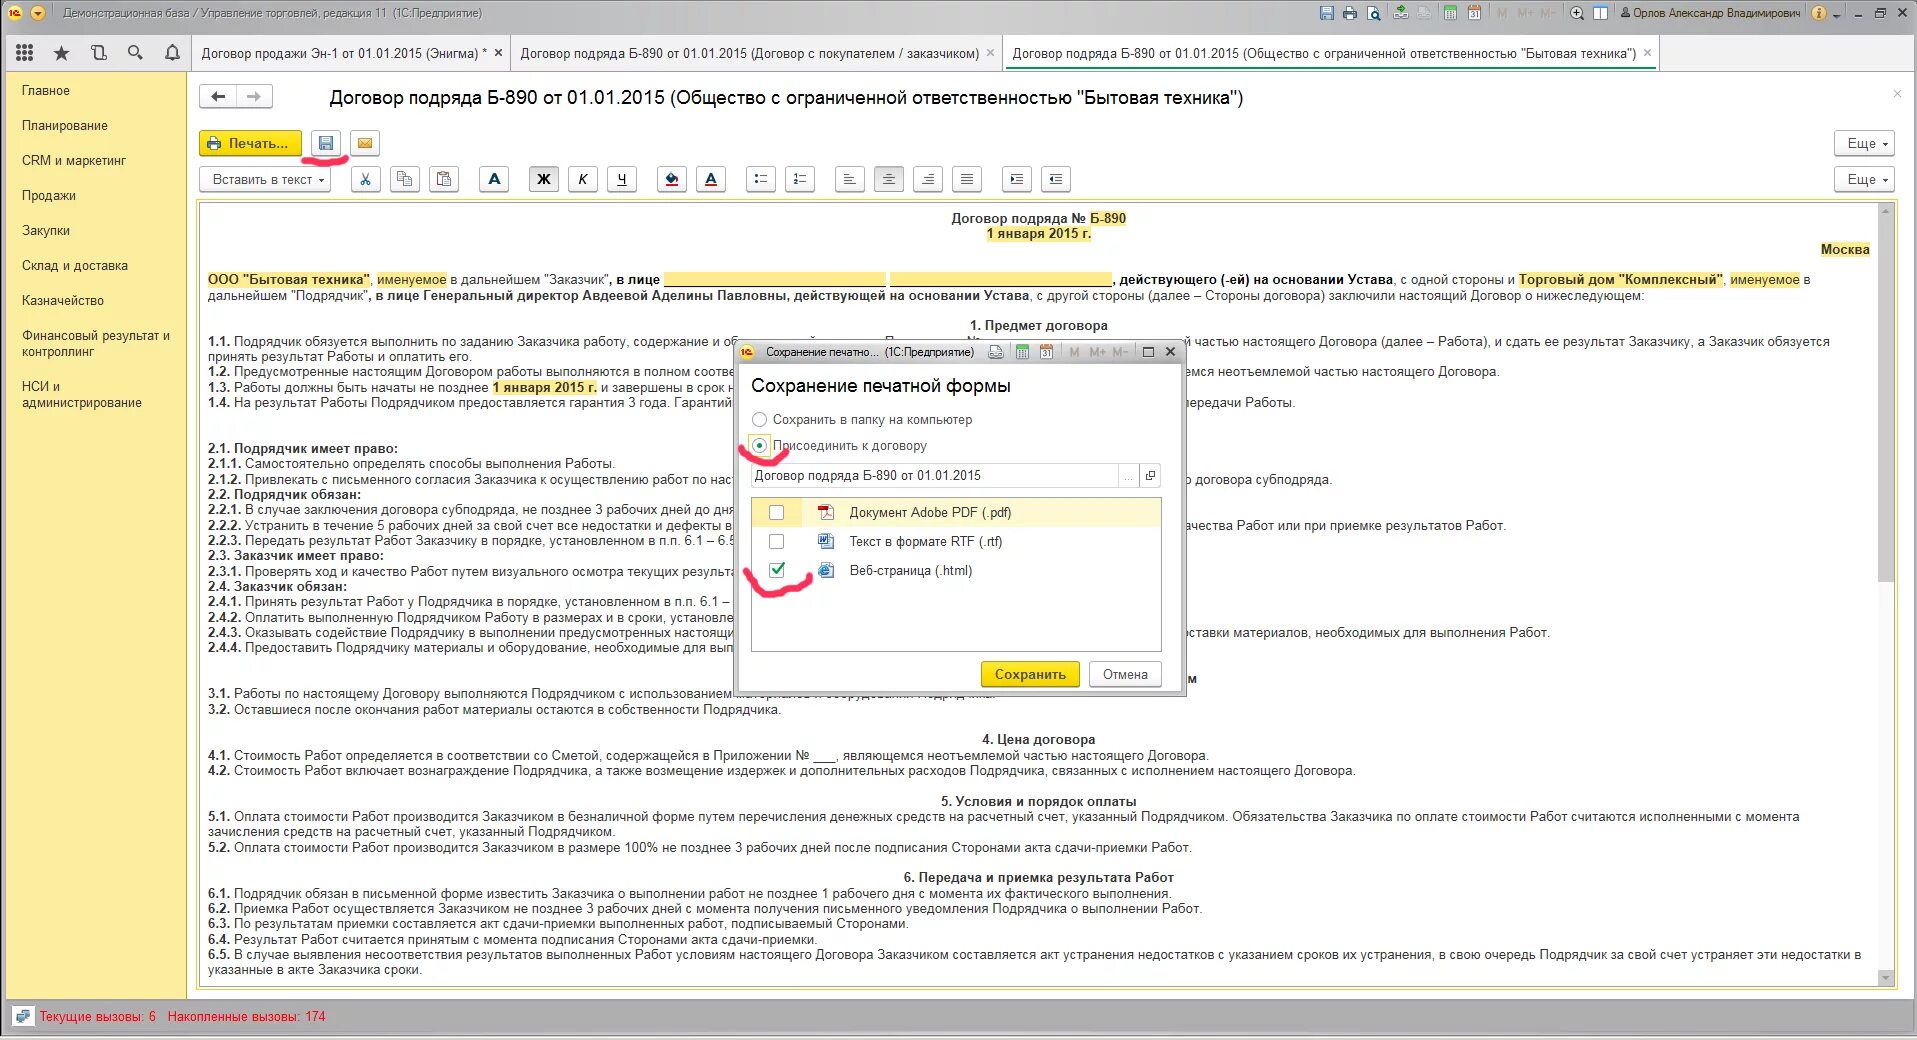Align text center
Viewport: 1917px width, 1040px height.
[888, 179]
